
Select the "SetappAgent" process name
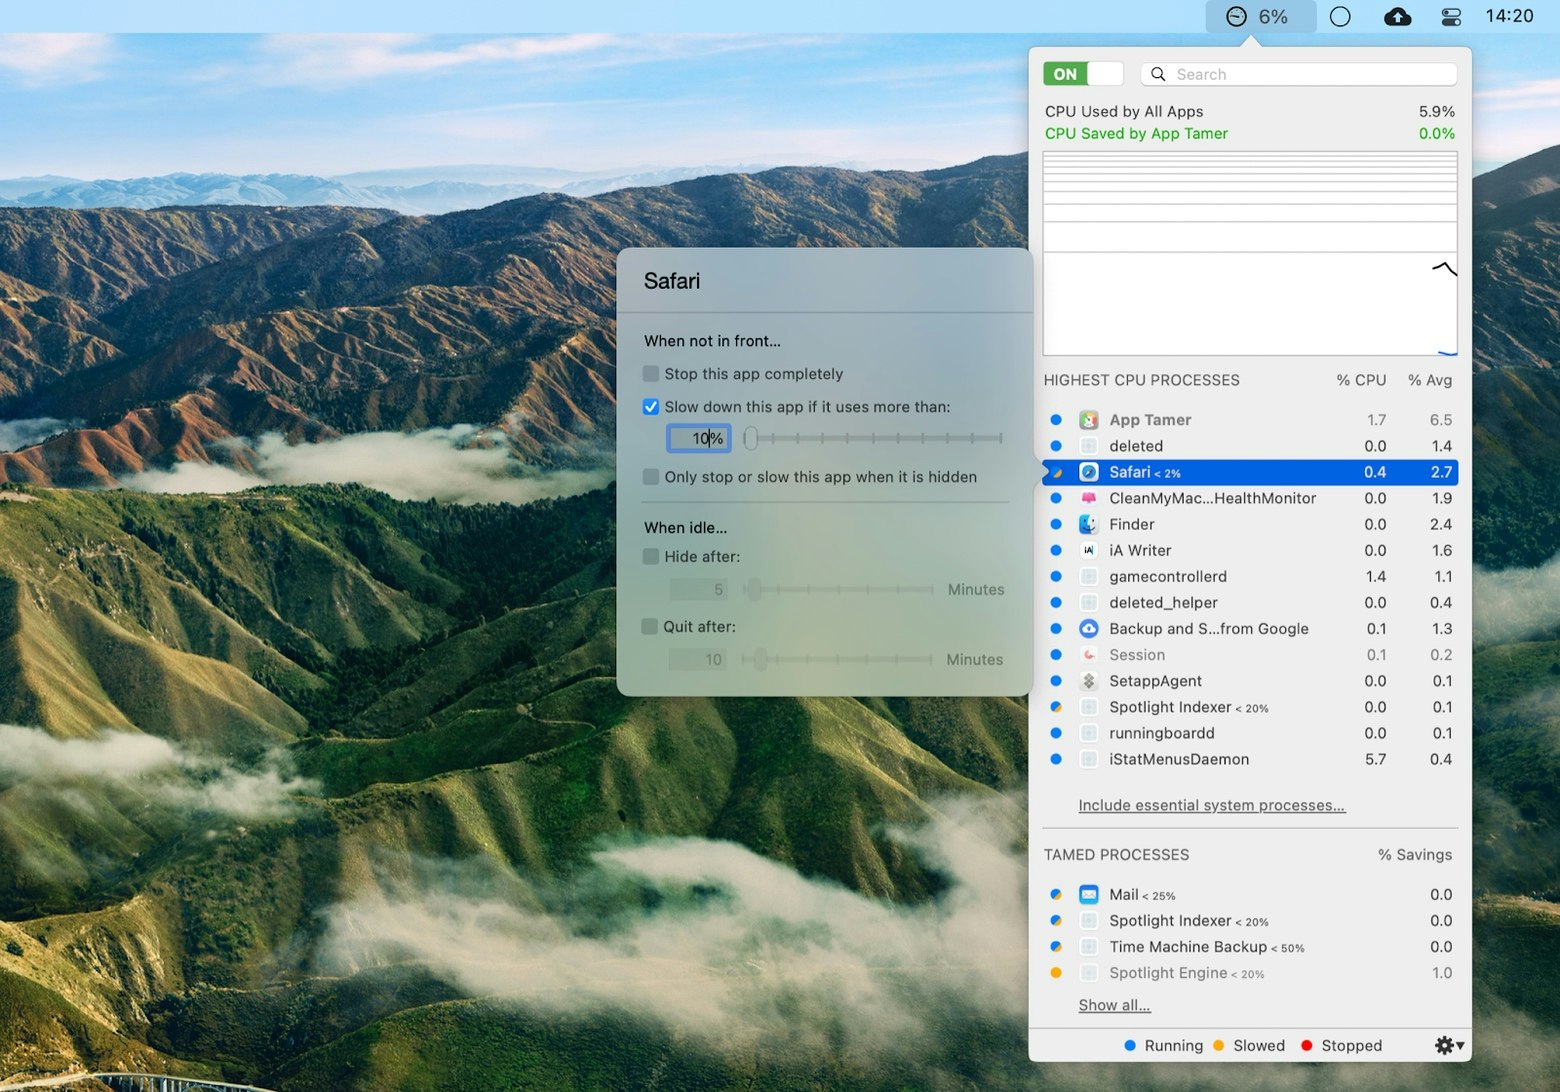[1155, 681]
